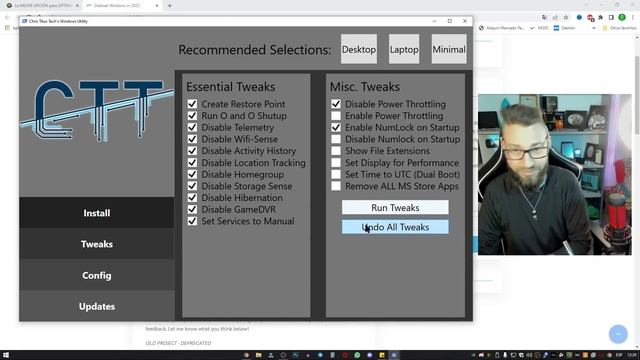
Task: Uncheck Disable Location Tracking
Action: coord(192,162)
